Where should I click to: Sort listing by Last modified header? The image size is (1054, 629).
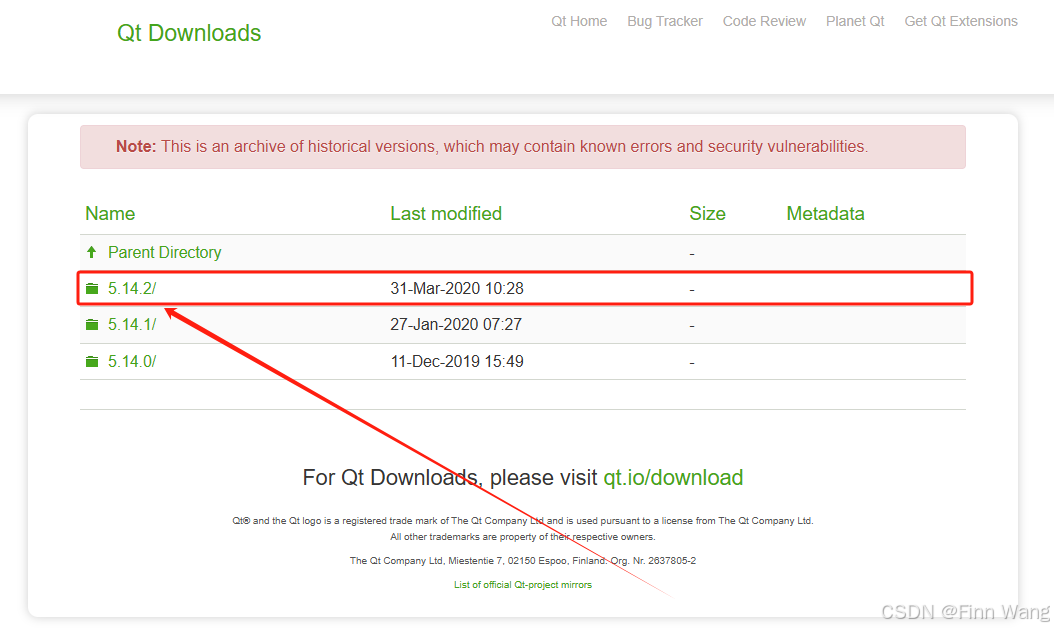446,214
